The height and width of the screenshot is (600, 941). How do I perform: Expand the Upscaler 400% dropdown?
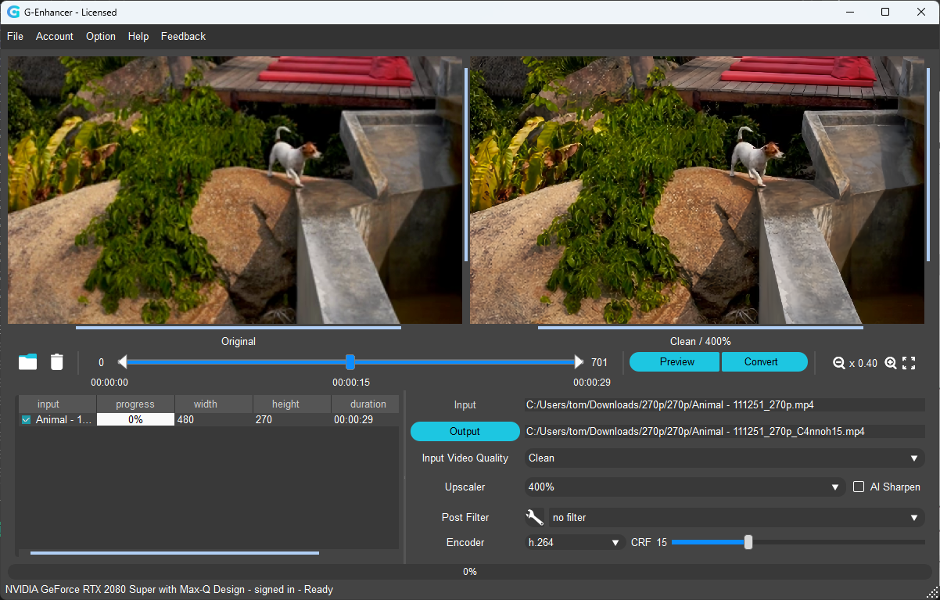click(684, 487)
